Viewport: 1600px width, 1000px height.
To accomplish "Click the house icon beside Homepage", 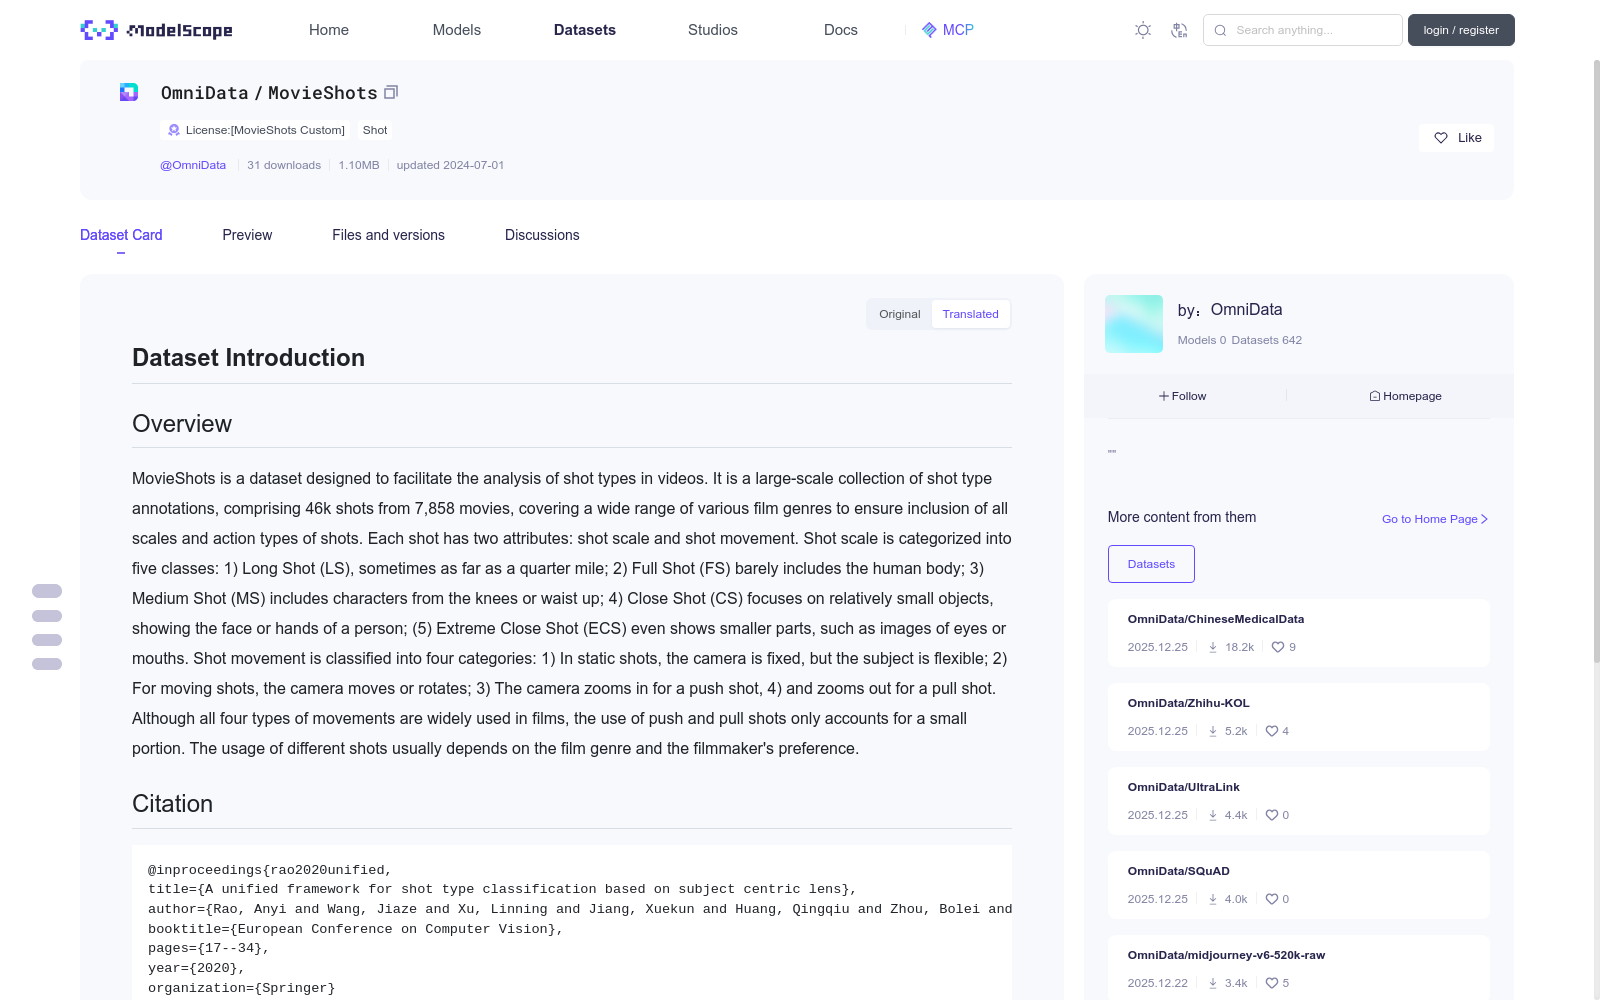I will (x=1375, y=396).
